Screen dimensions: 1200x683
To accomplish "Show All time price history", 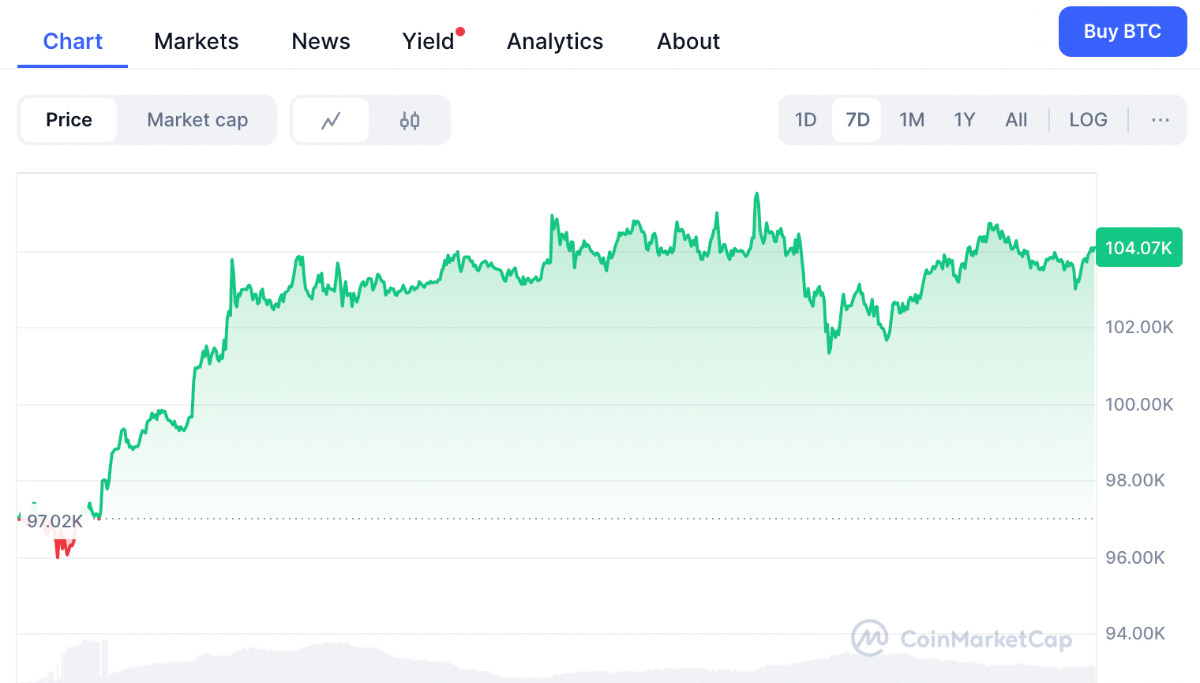I will (x=1016, y=120).
